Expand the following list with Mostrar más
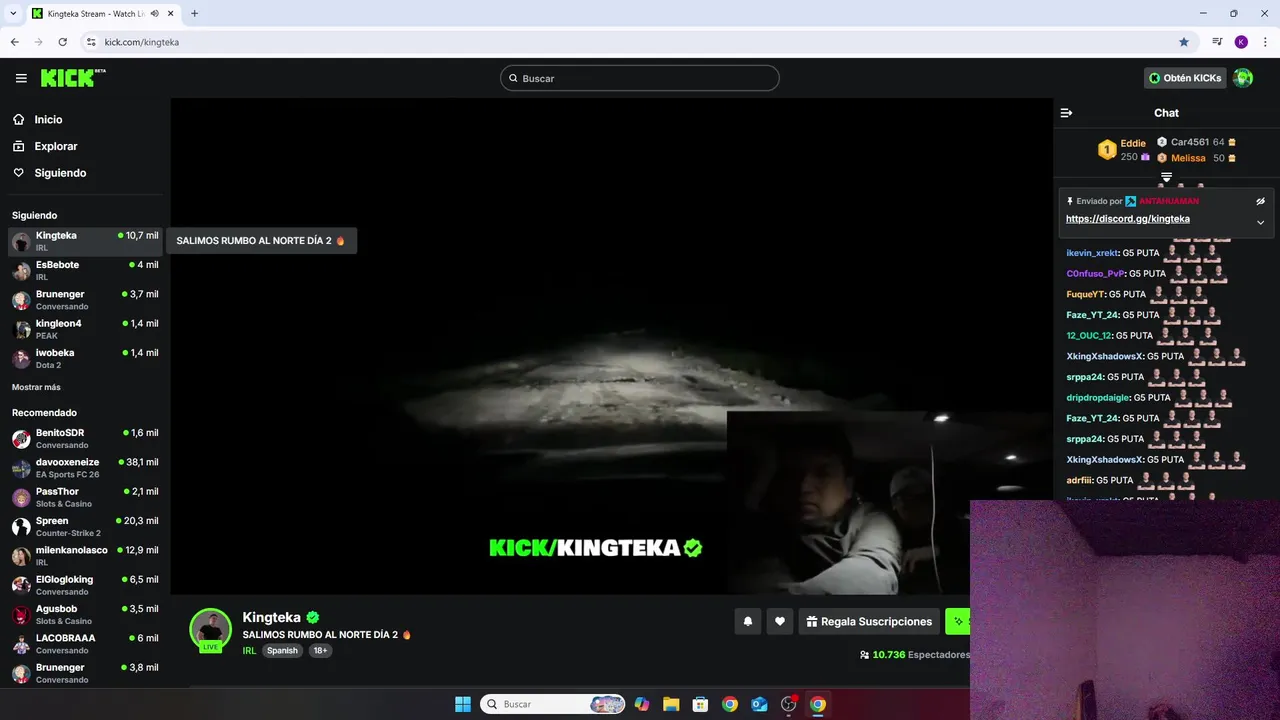Image resolution: width=1280 pixels, height=720 pixels. click(x=36, y=387)
